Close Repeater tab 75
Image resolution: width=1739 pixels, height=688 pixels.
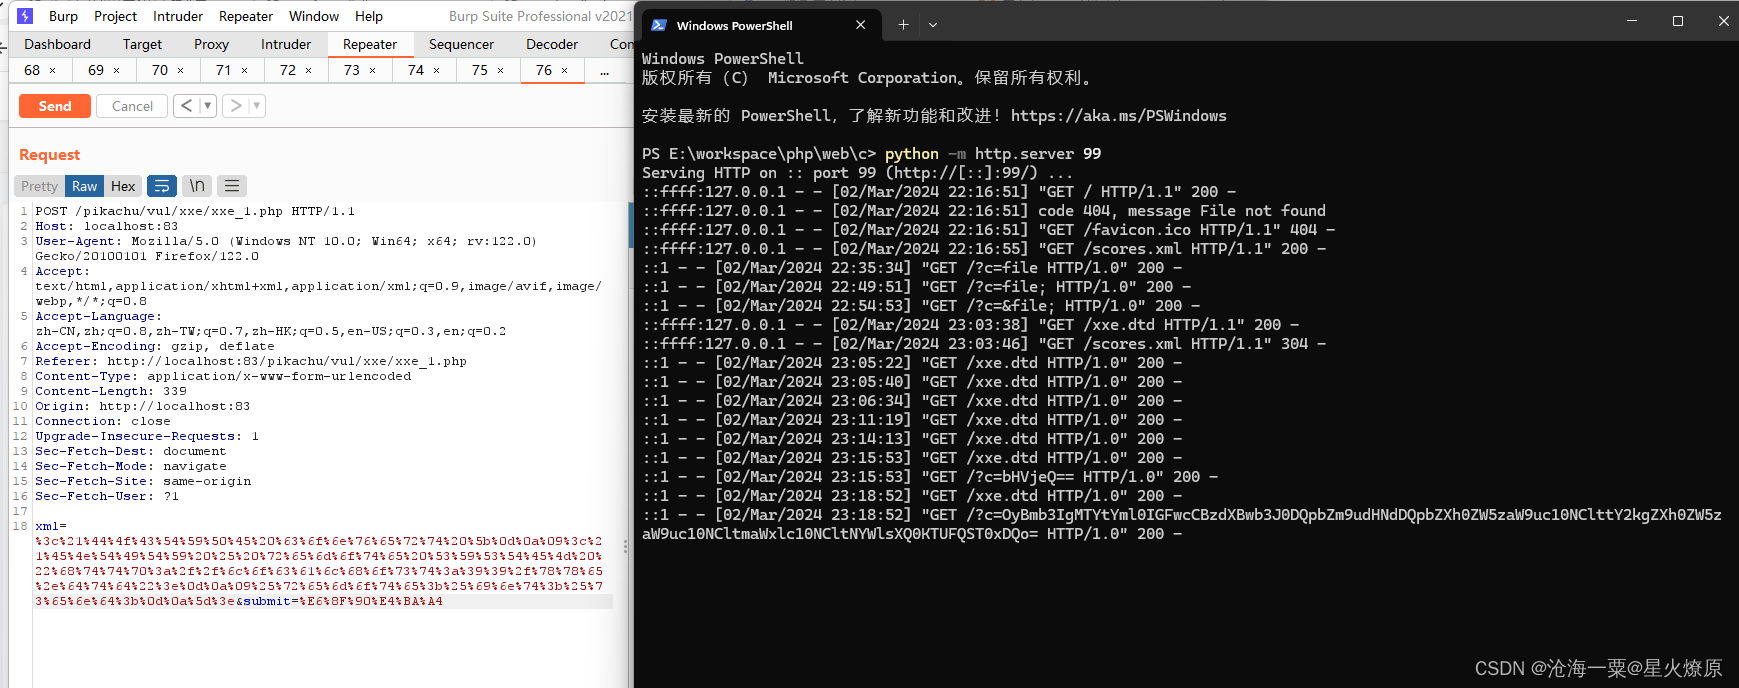pyautogui.click(x=501, y=71)
